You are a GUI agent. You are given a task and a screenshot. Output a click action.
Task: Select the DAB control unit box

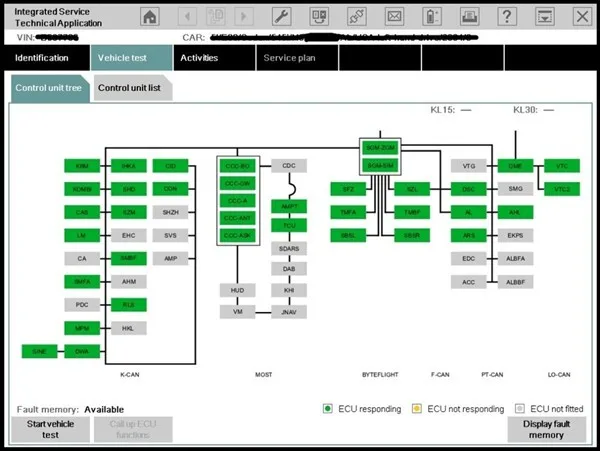(x=289, y=269)
